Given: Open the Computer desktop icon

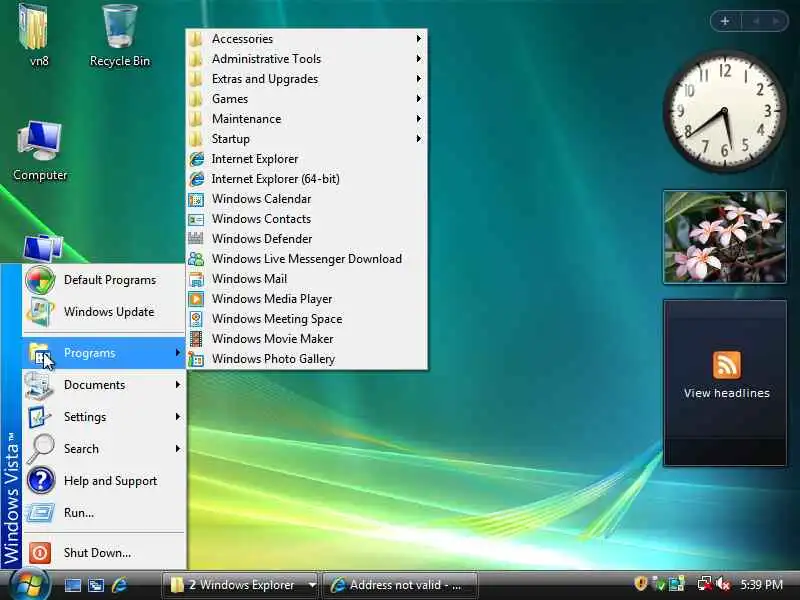Looking at the screenshot, I should (40, 152).
